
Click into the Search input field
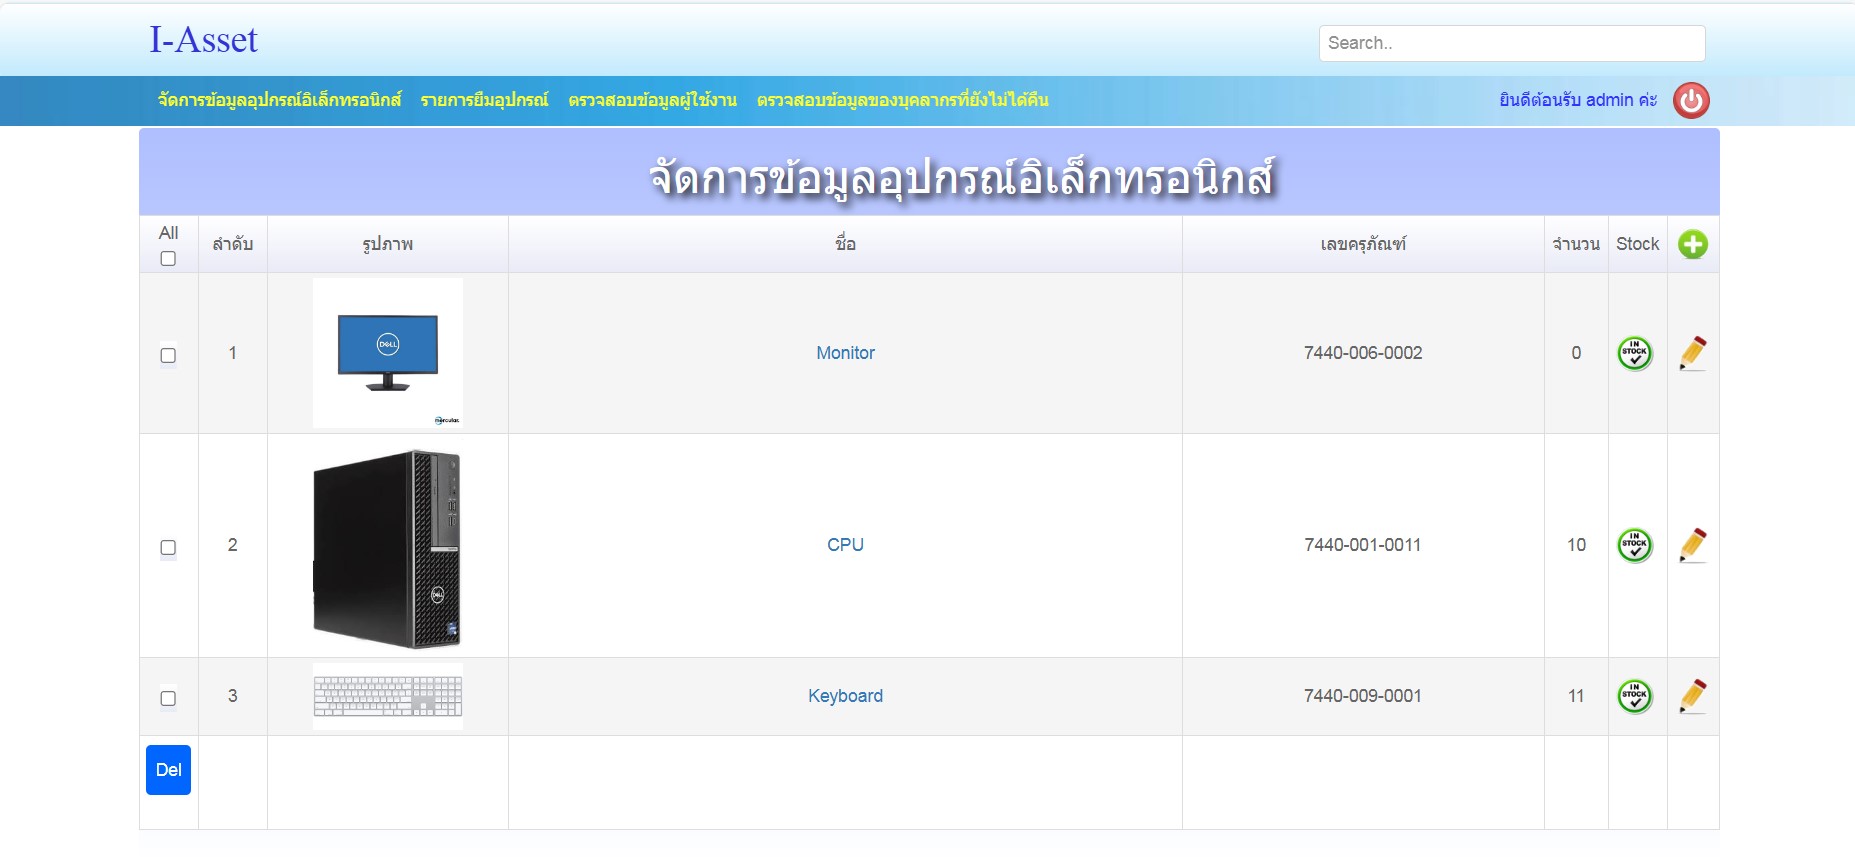point(1511,43)
